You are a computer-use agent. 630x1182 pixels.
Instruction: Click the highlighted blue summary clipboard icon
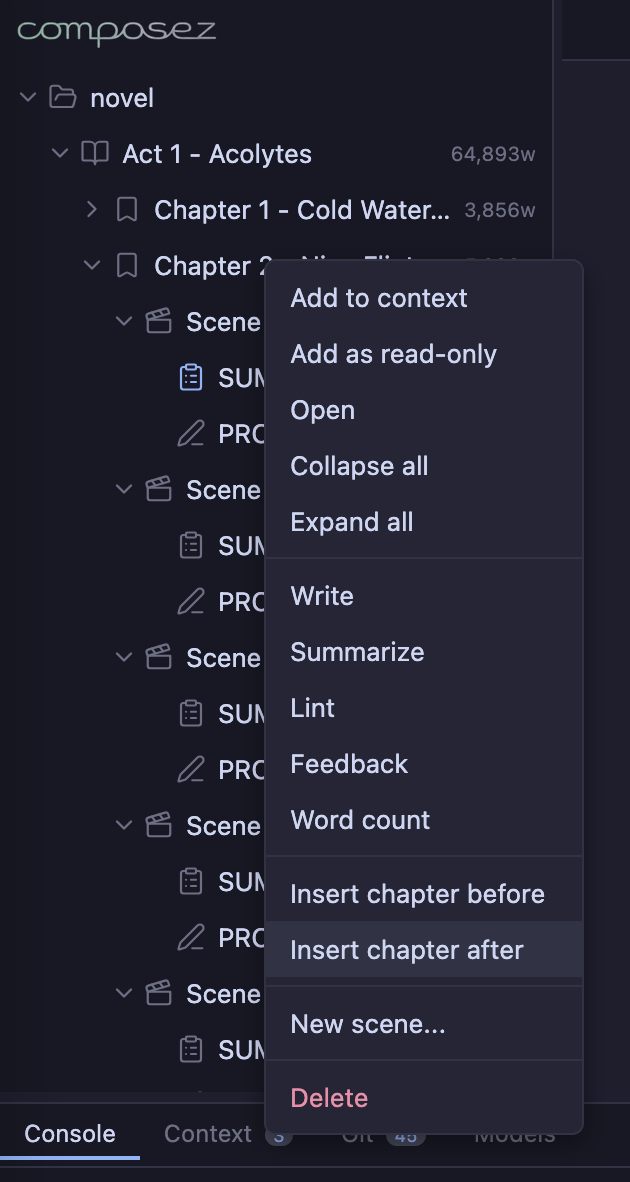(190, 378)
